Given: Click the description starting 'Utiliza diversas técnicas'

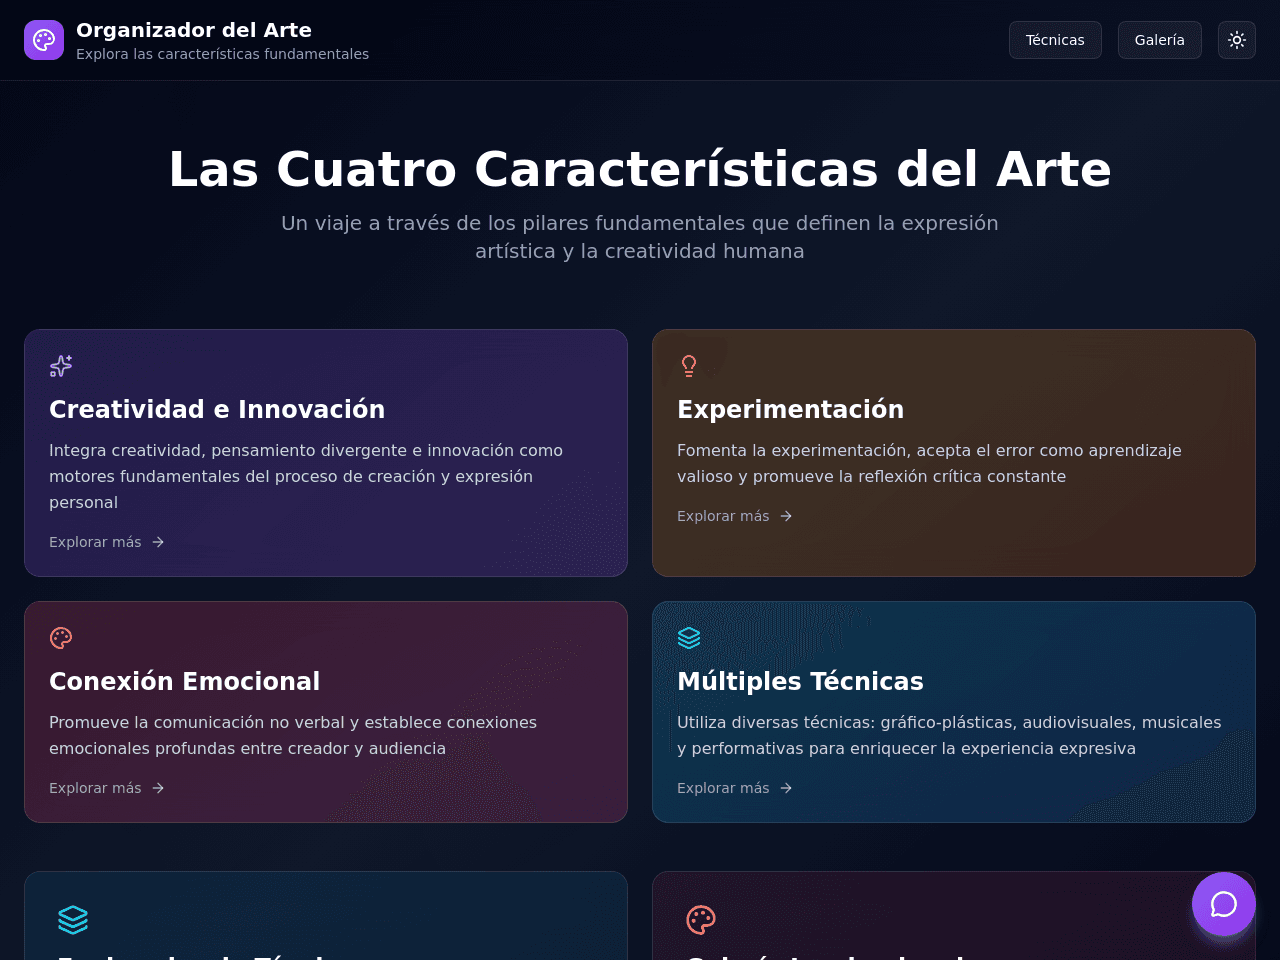Looking at the screenshot, I should 949,736.
